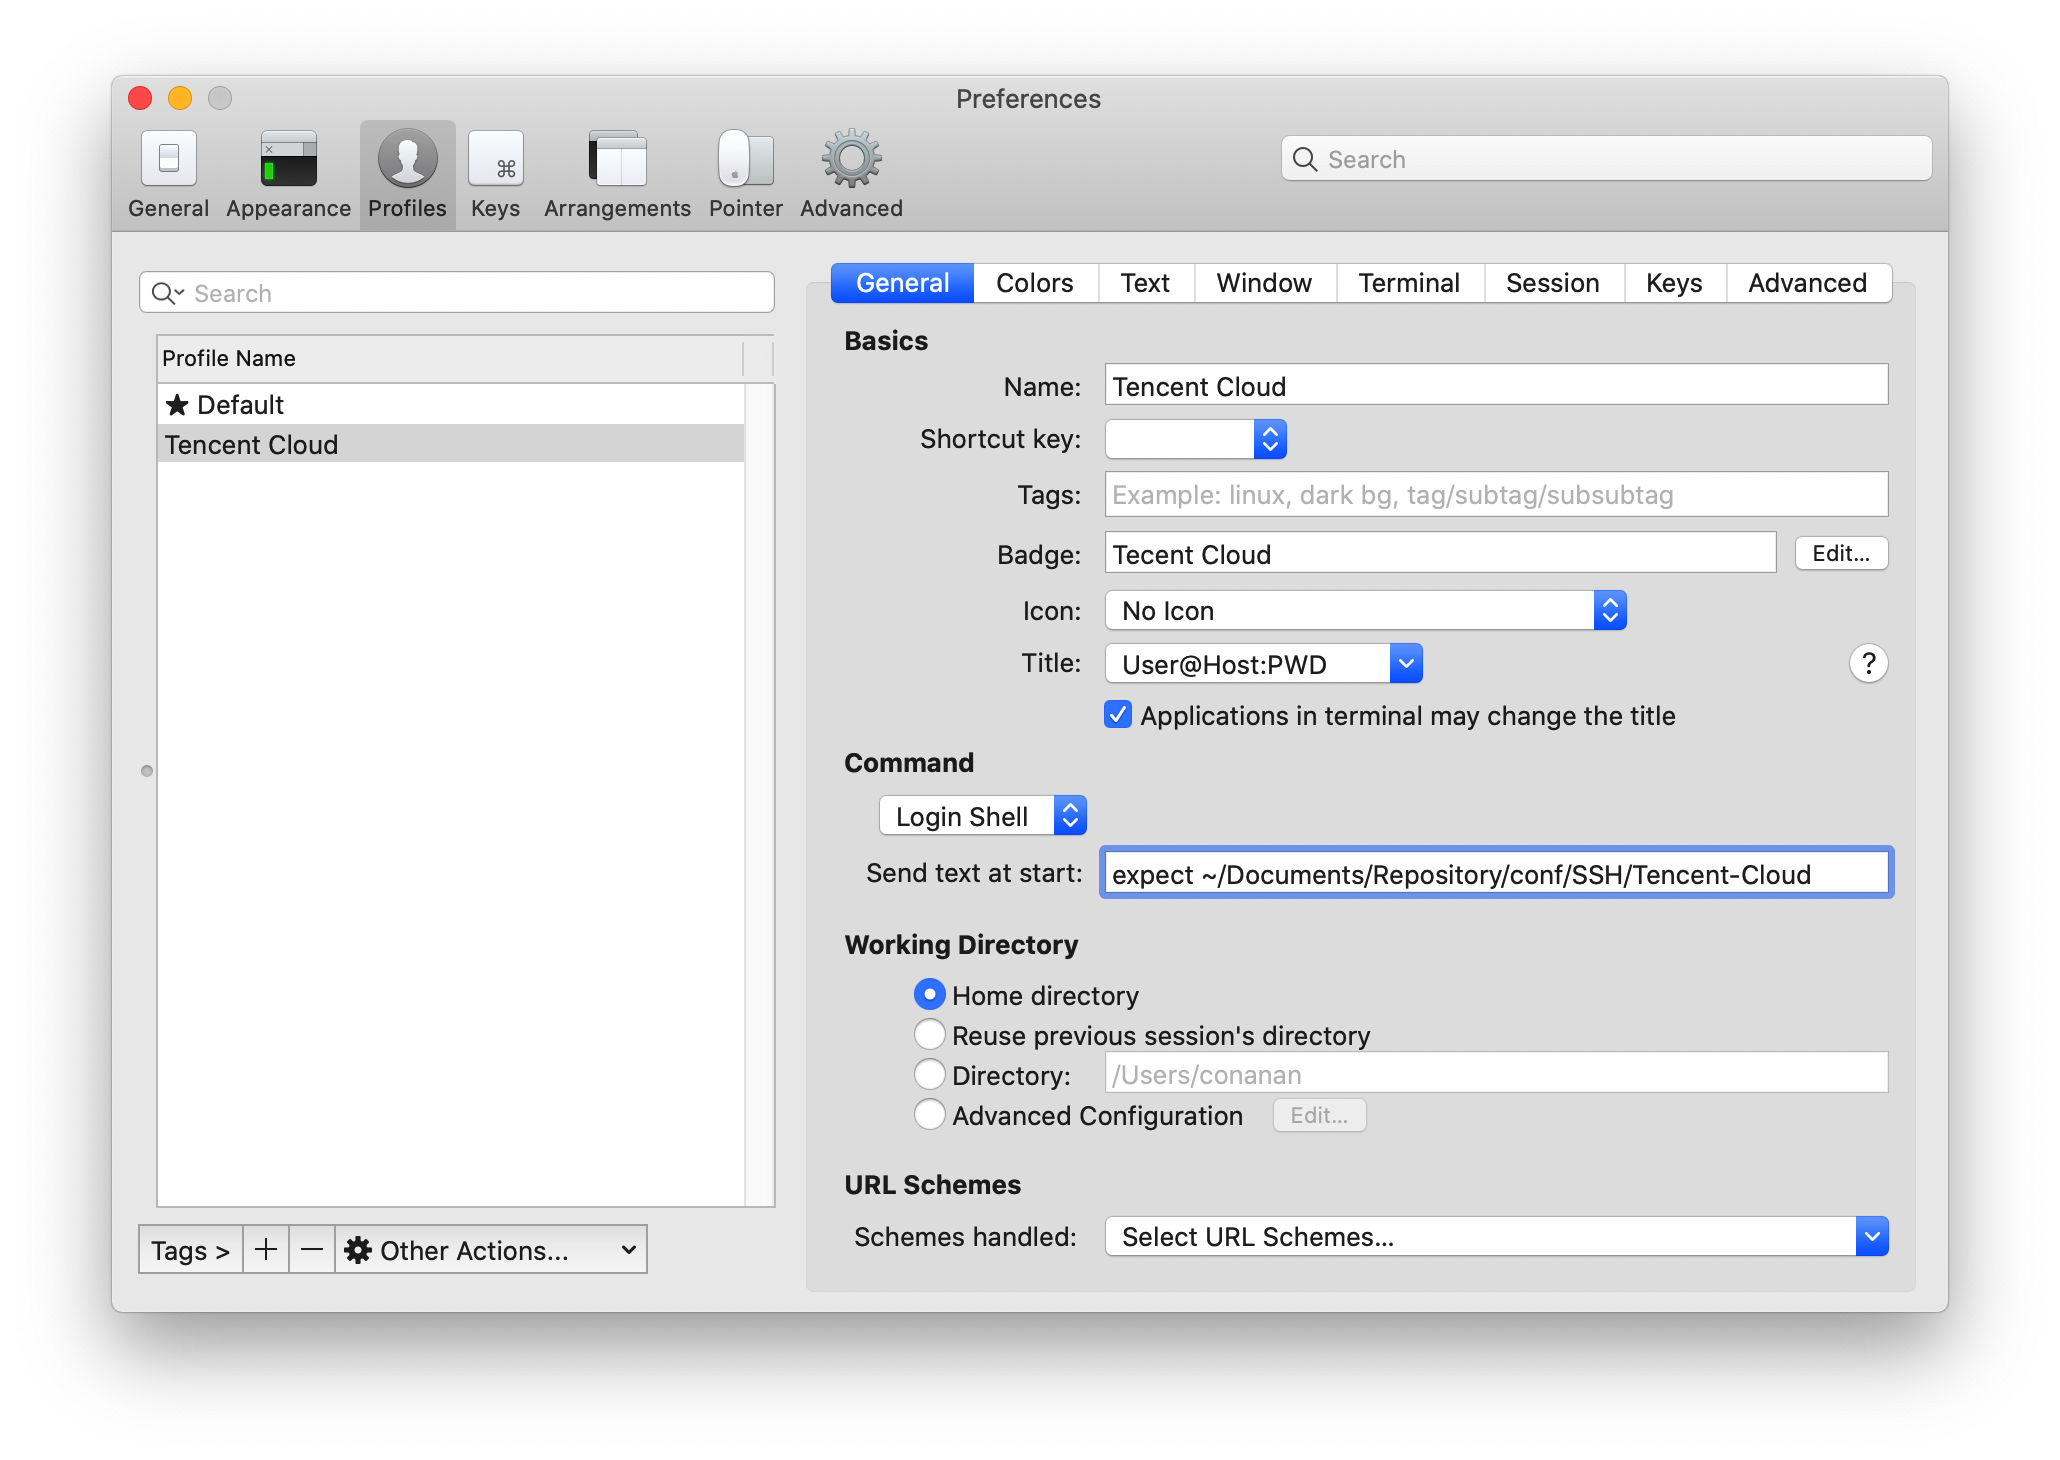Select Reuse previous session's directory option

pos(930,1035)
